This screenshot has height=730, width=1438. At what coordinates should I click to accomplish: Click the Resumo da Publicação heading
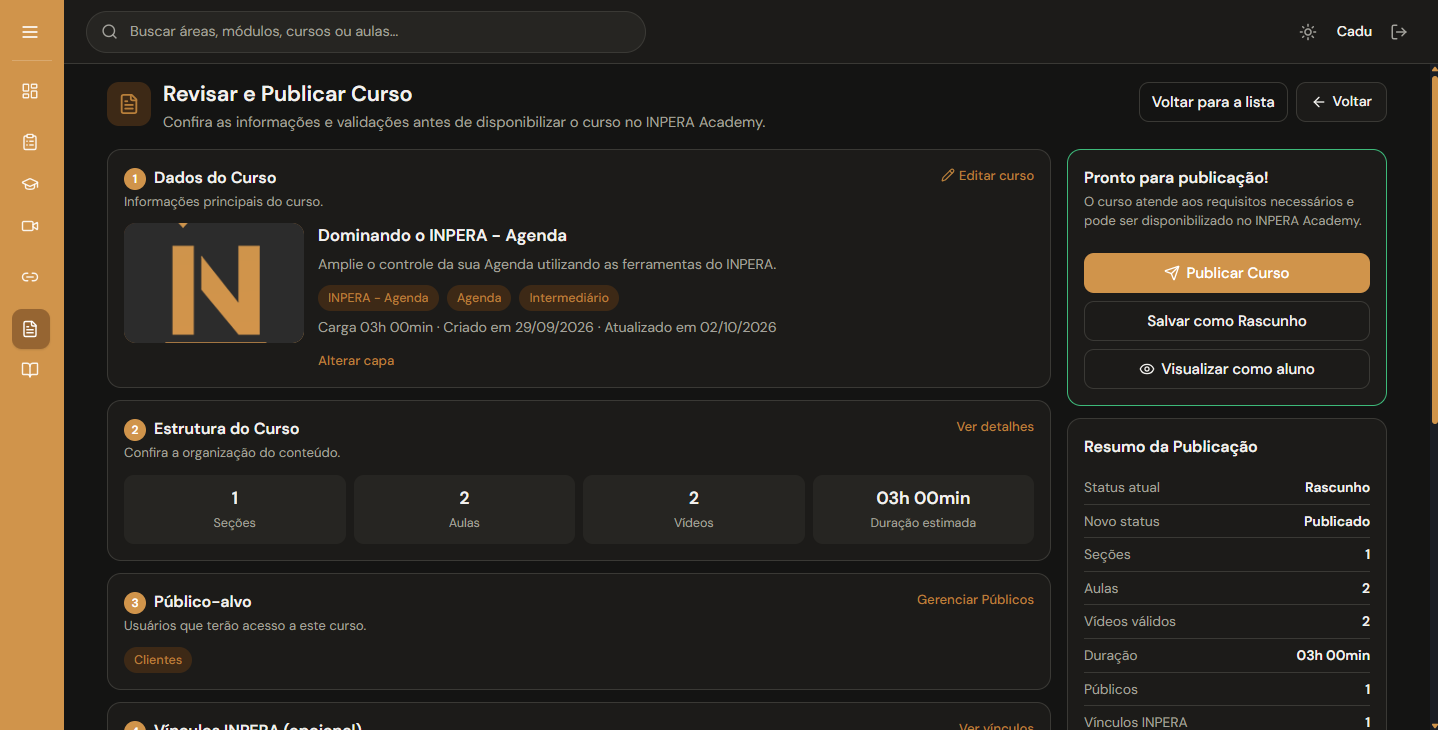pyautogui.click(x=1171, y=447)
